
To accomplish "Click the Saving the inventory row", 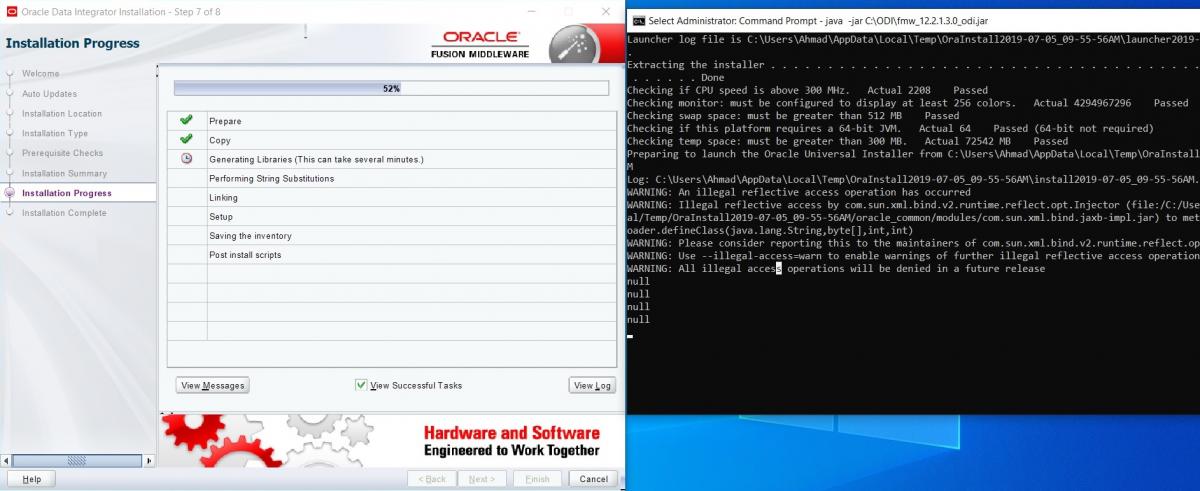I will [x=391, y=235].
